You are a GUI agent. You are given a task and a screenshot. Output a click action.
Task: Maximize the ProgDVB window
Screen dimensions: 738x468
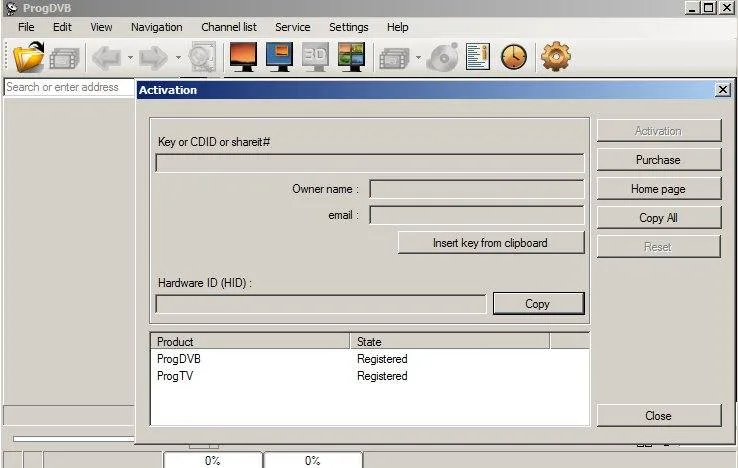(x=708, y=8)
